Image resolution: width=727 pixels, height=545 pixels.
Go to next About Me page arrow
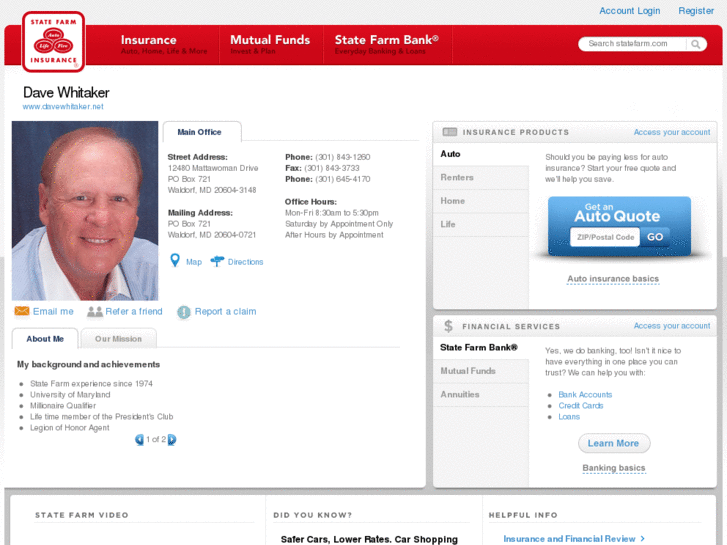click(172, 439)
